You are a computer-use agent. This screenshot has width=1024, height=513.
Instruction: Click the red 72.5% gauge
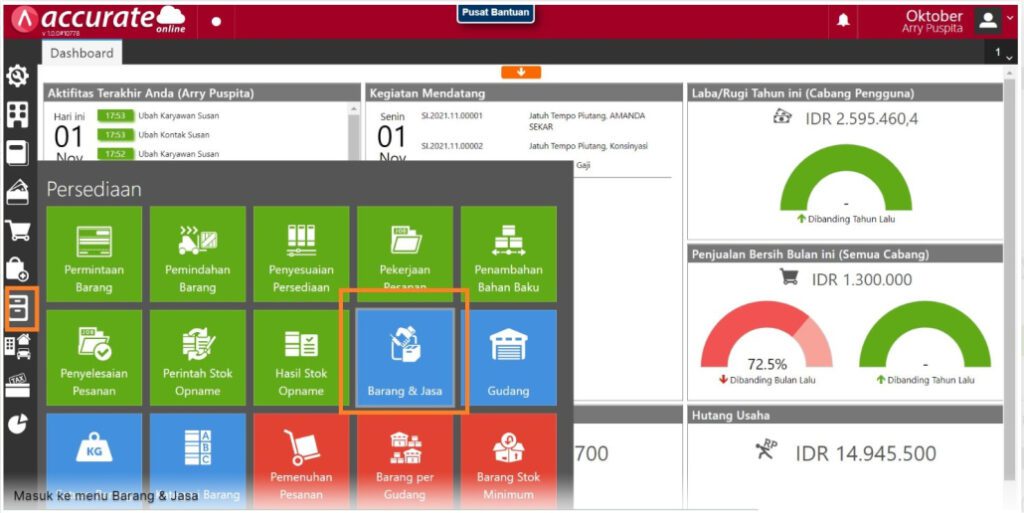tap(766, 334)
